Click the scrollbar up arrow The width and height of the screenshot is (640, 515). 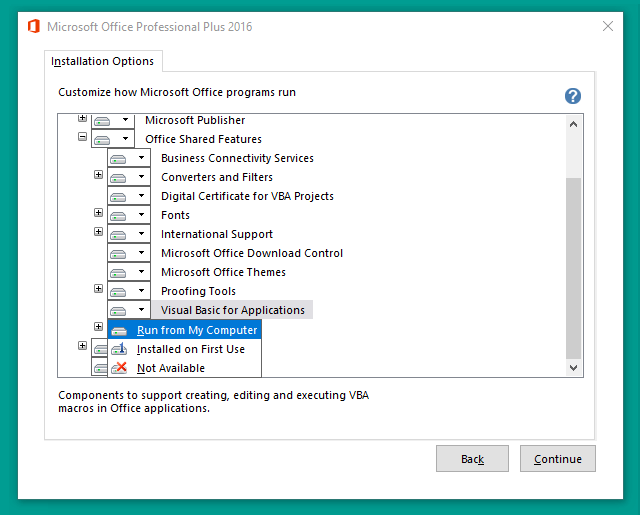[573, 124]
